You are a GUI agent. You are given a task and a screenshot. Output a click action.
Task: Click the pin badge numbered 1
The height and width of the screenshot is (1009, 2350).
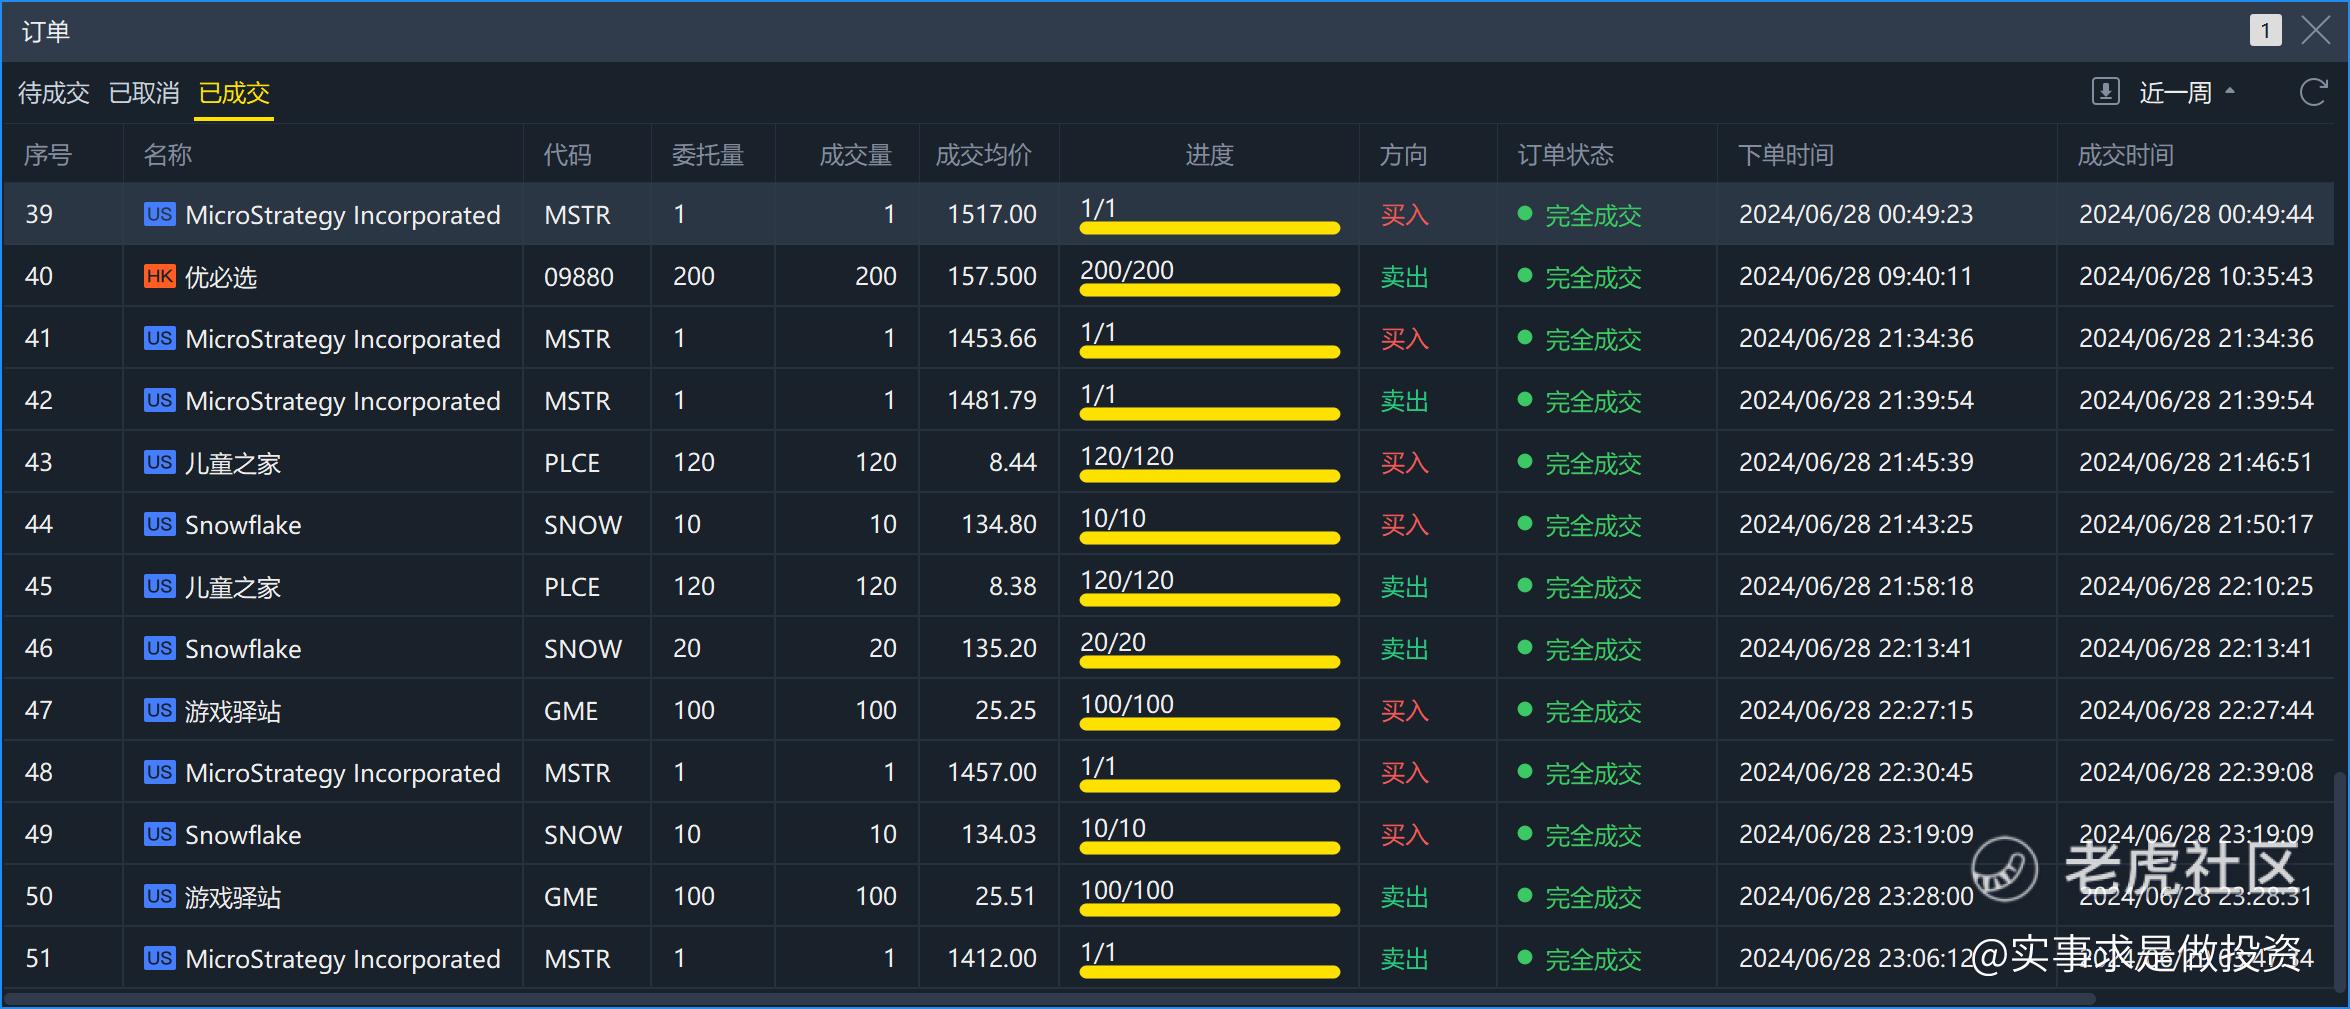click(x=2265, y=30)
